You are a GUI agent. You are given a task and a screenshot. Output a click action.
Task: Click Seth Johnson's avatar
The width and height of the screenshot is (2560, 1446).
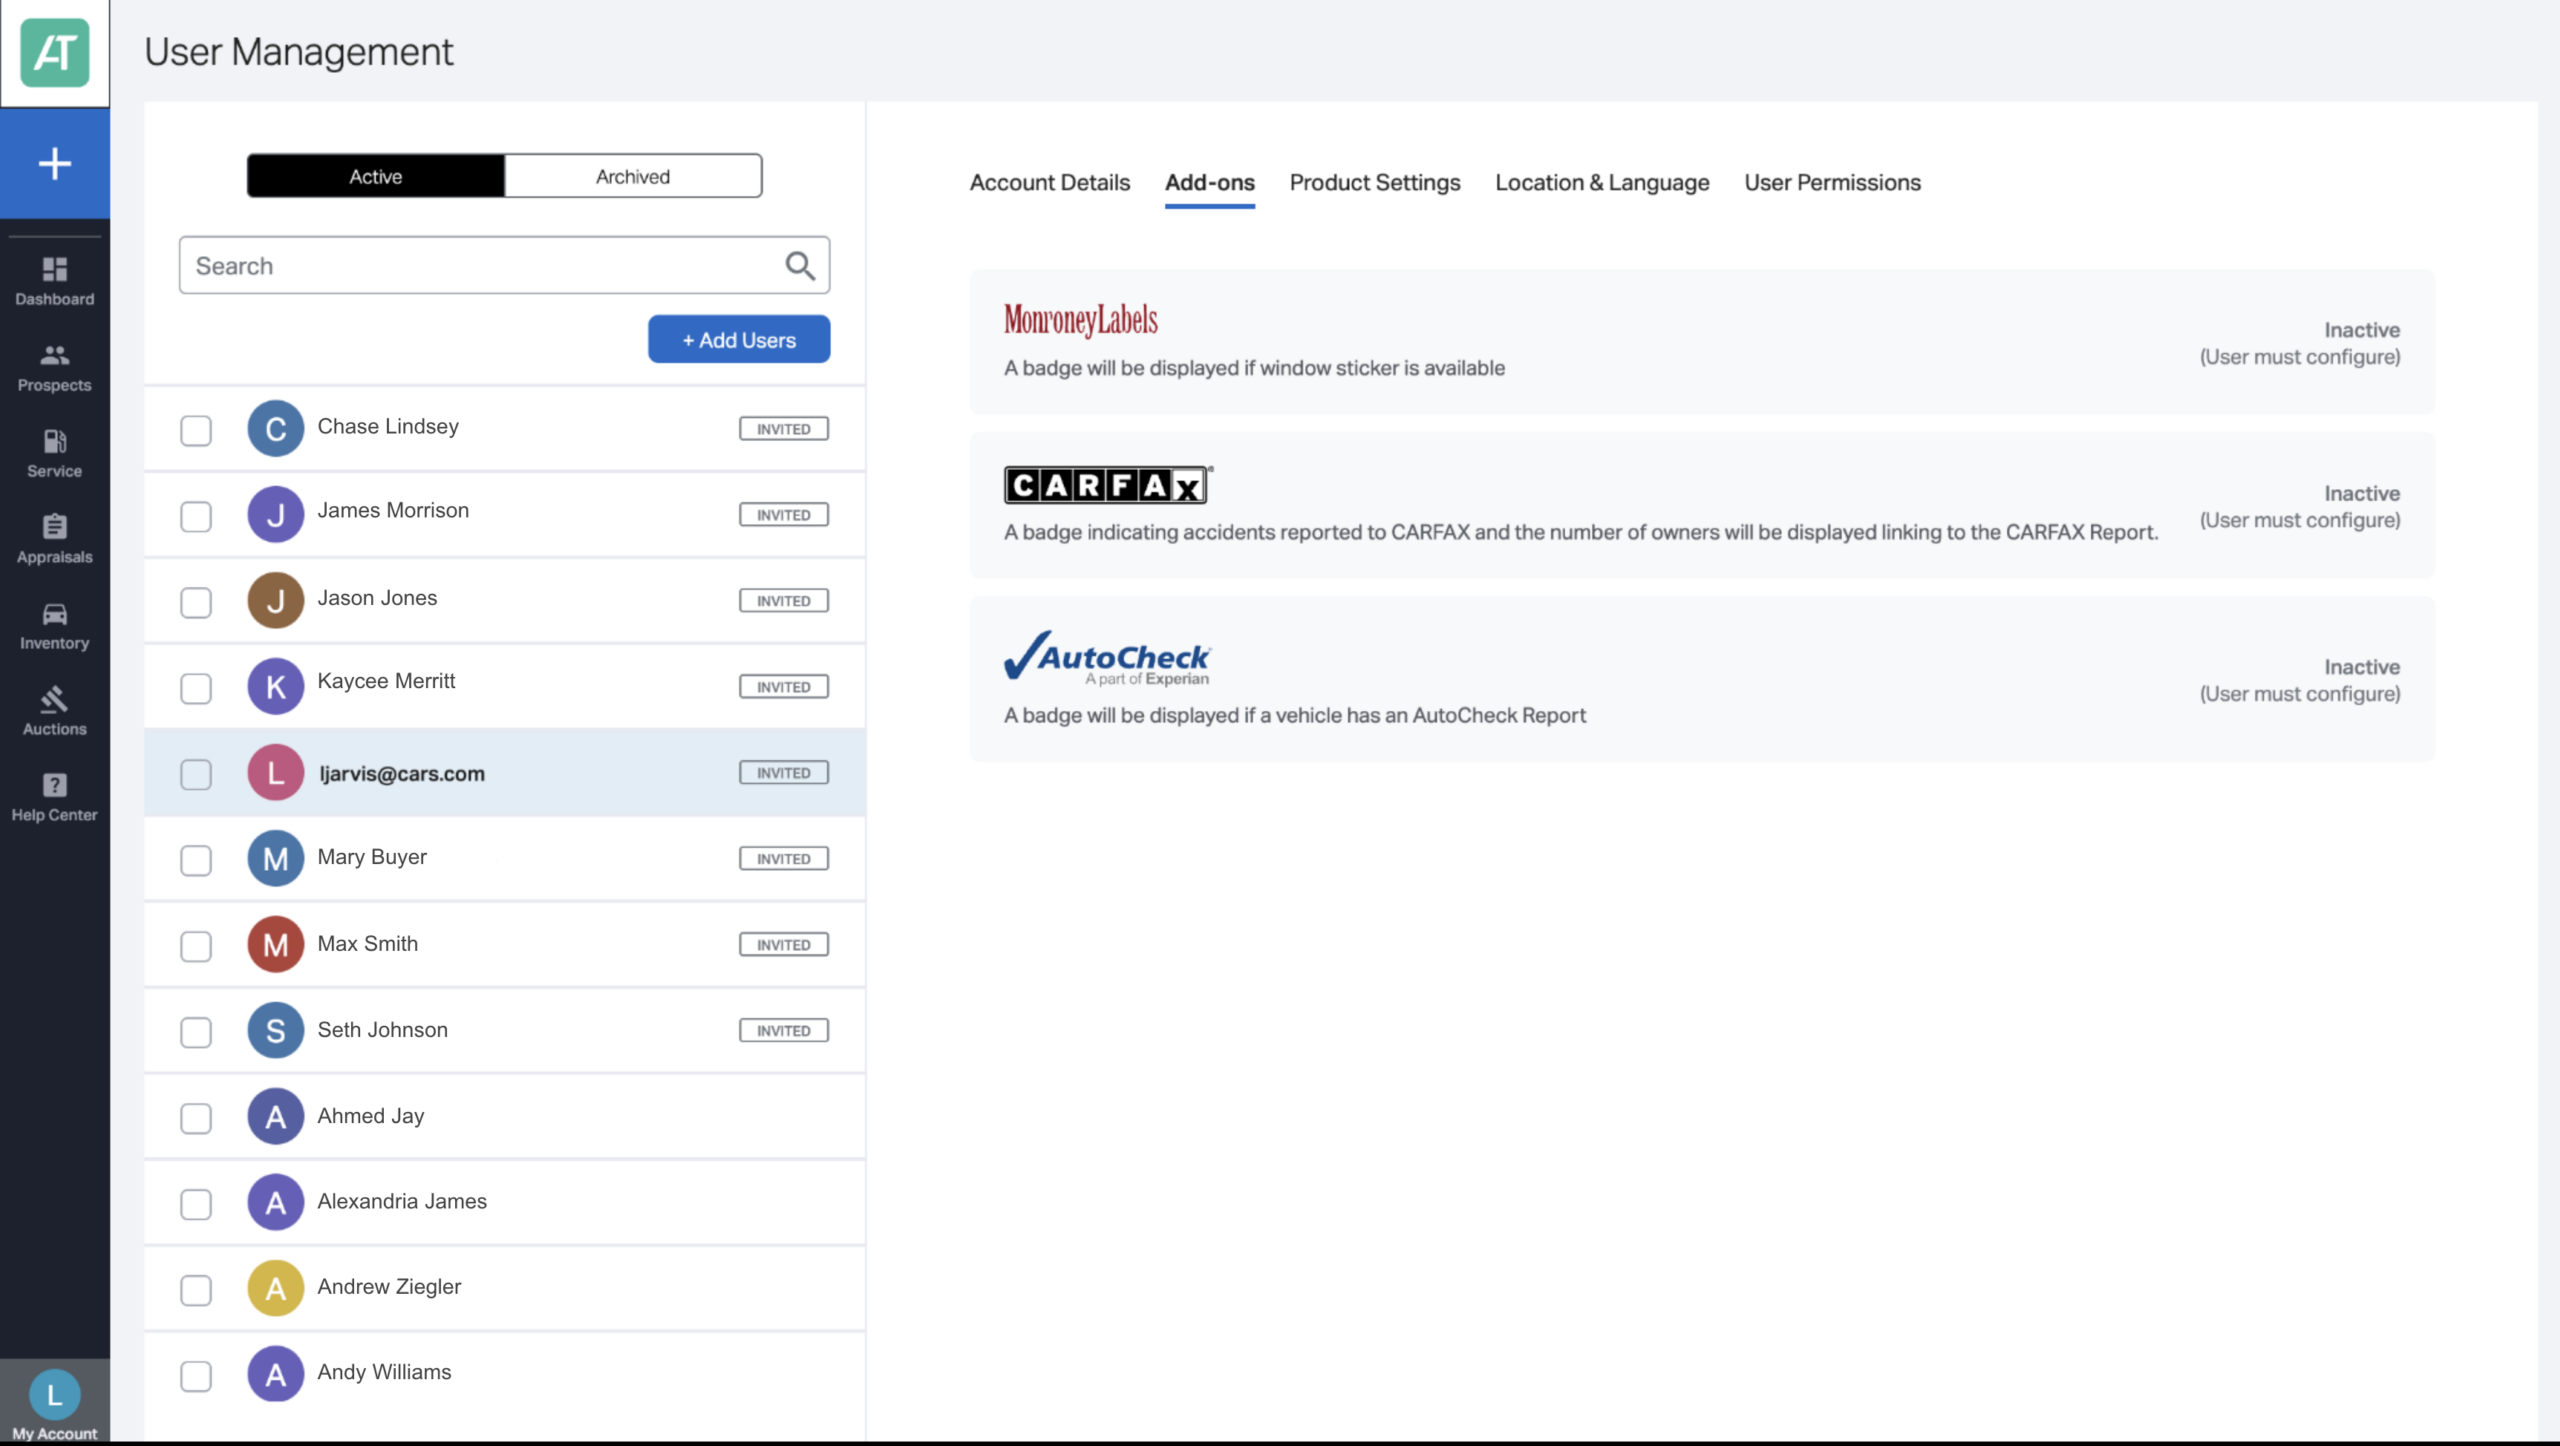(276, 1031)
